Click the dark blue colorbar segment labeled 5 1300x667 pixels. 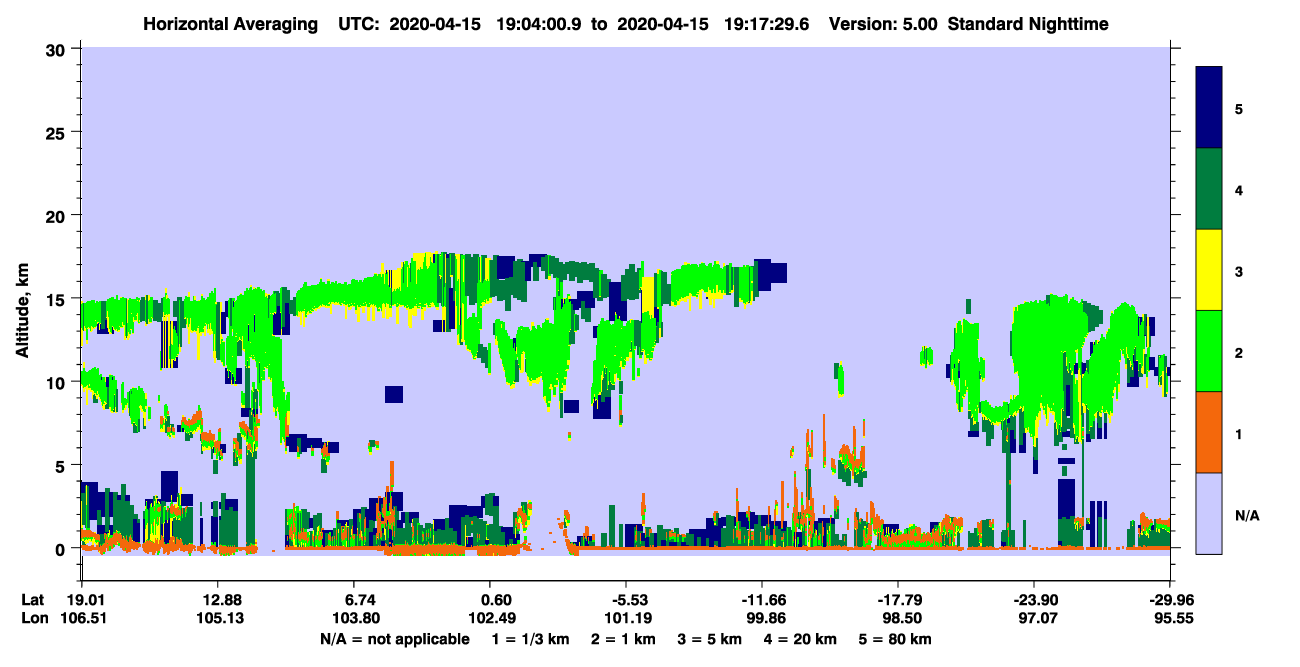point(1209,108)
